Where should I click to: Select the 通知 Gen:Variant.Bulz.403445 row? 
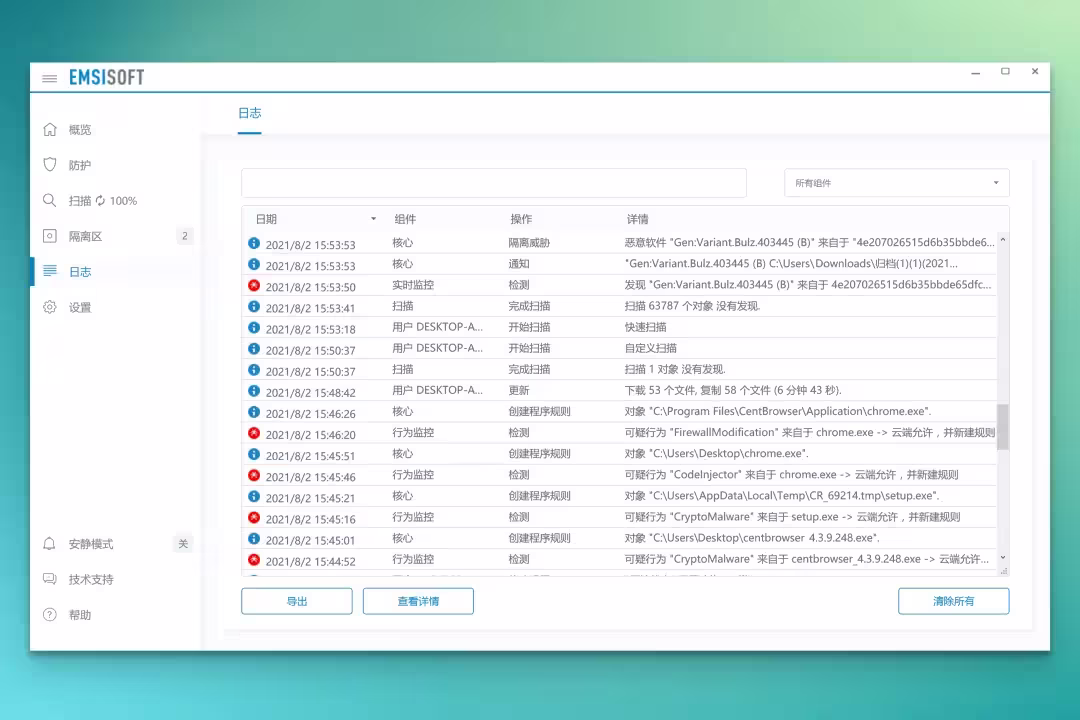619,265
